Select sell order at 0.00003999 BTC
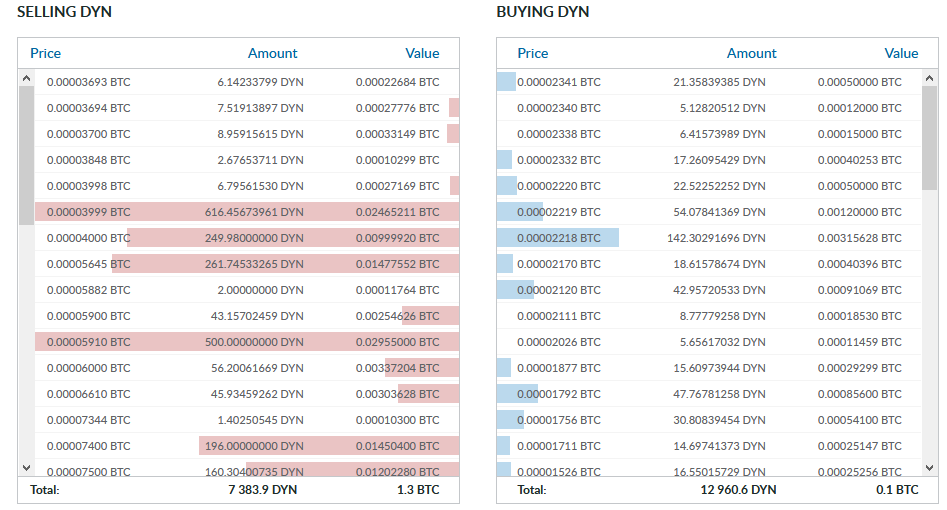The width and height of the screenshot is (947, 510). coord(247,212)
